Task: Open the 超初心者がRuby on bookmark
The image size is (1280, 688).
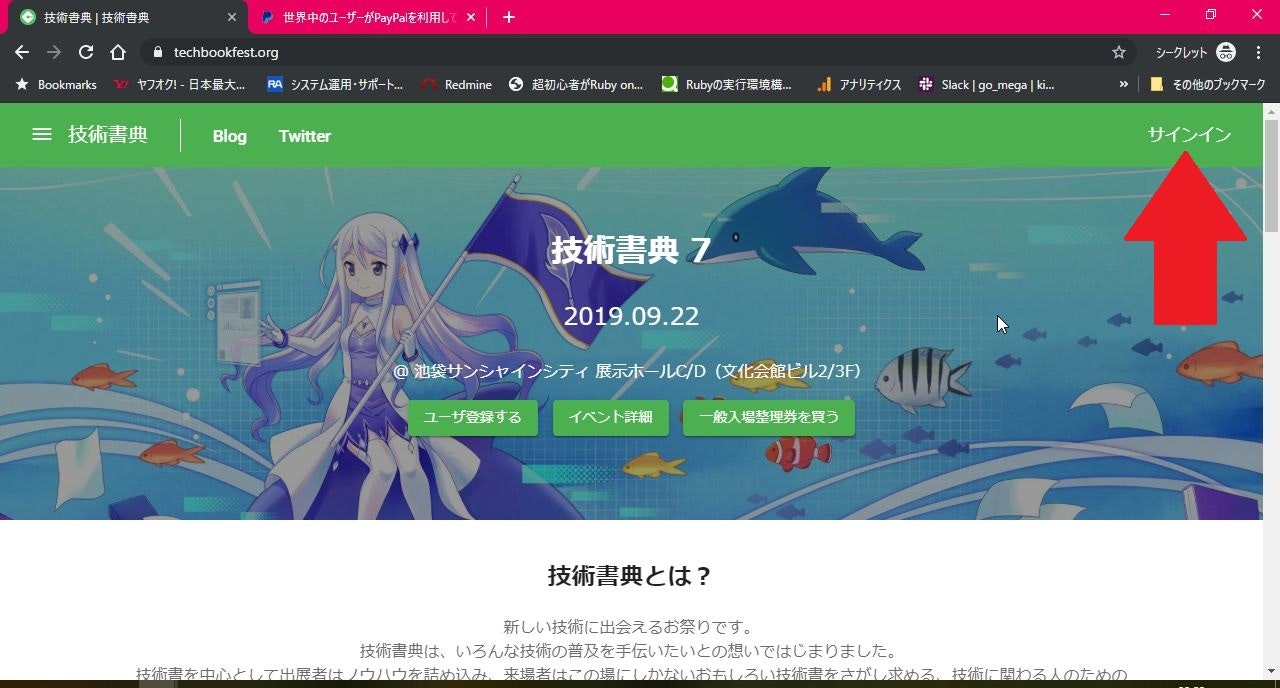Action: (576, 85)
